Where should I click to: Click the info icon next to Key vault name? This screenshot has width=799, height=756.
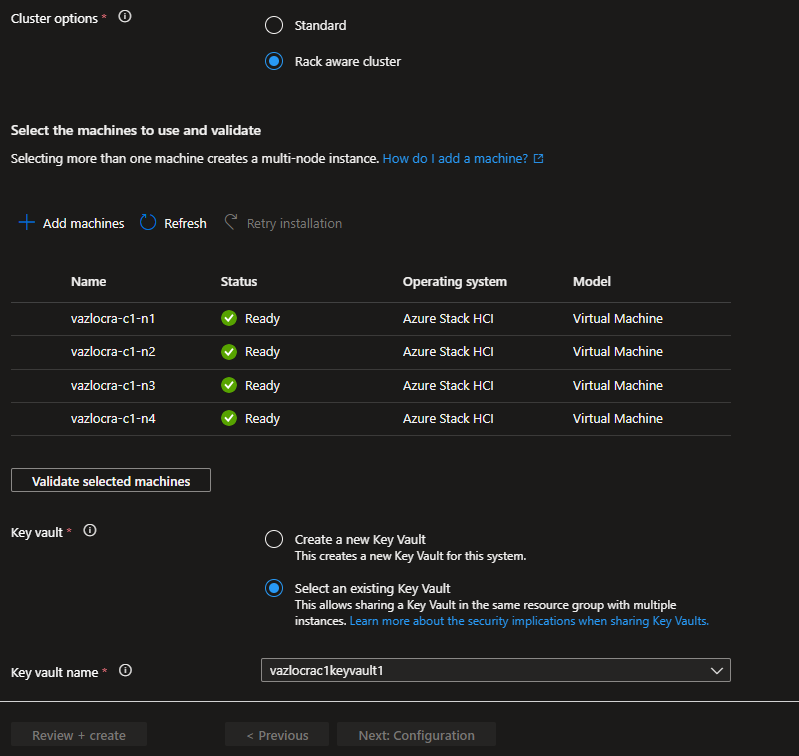click(x=125, y=671)
